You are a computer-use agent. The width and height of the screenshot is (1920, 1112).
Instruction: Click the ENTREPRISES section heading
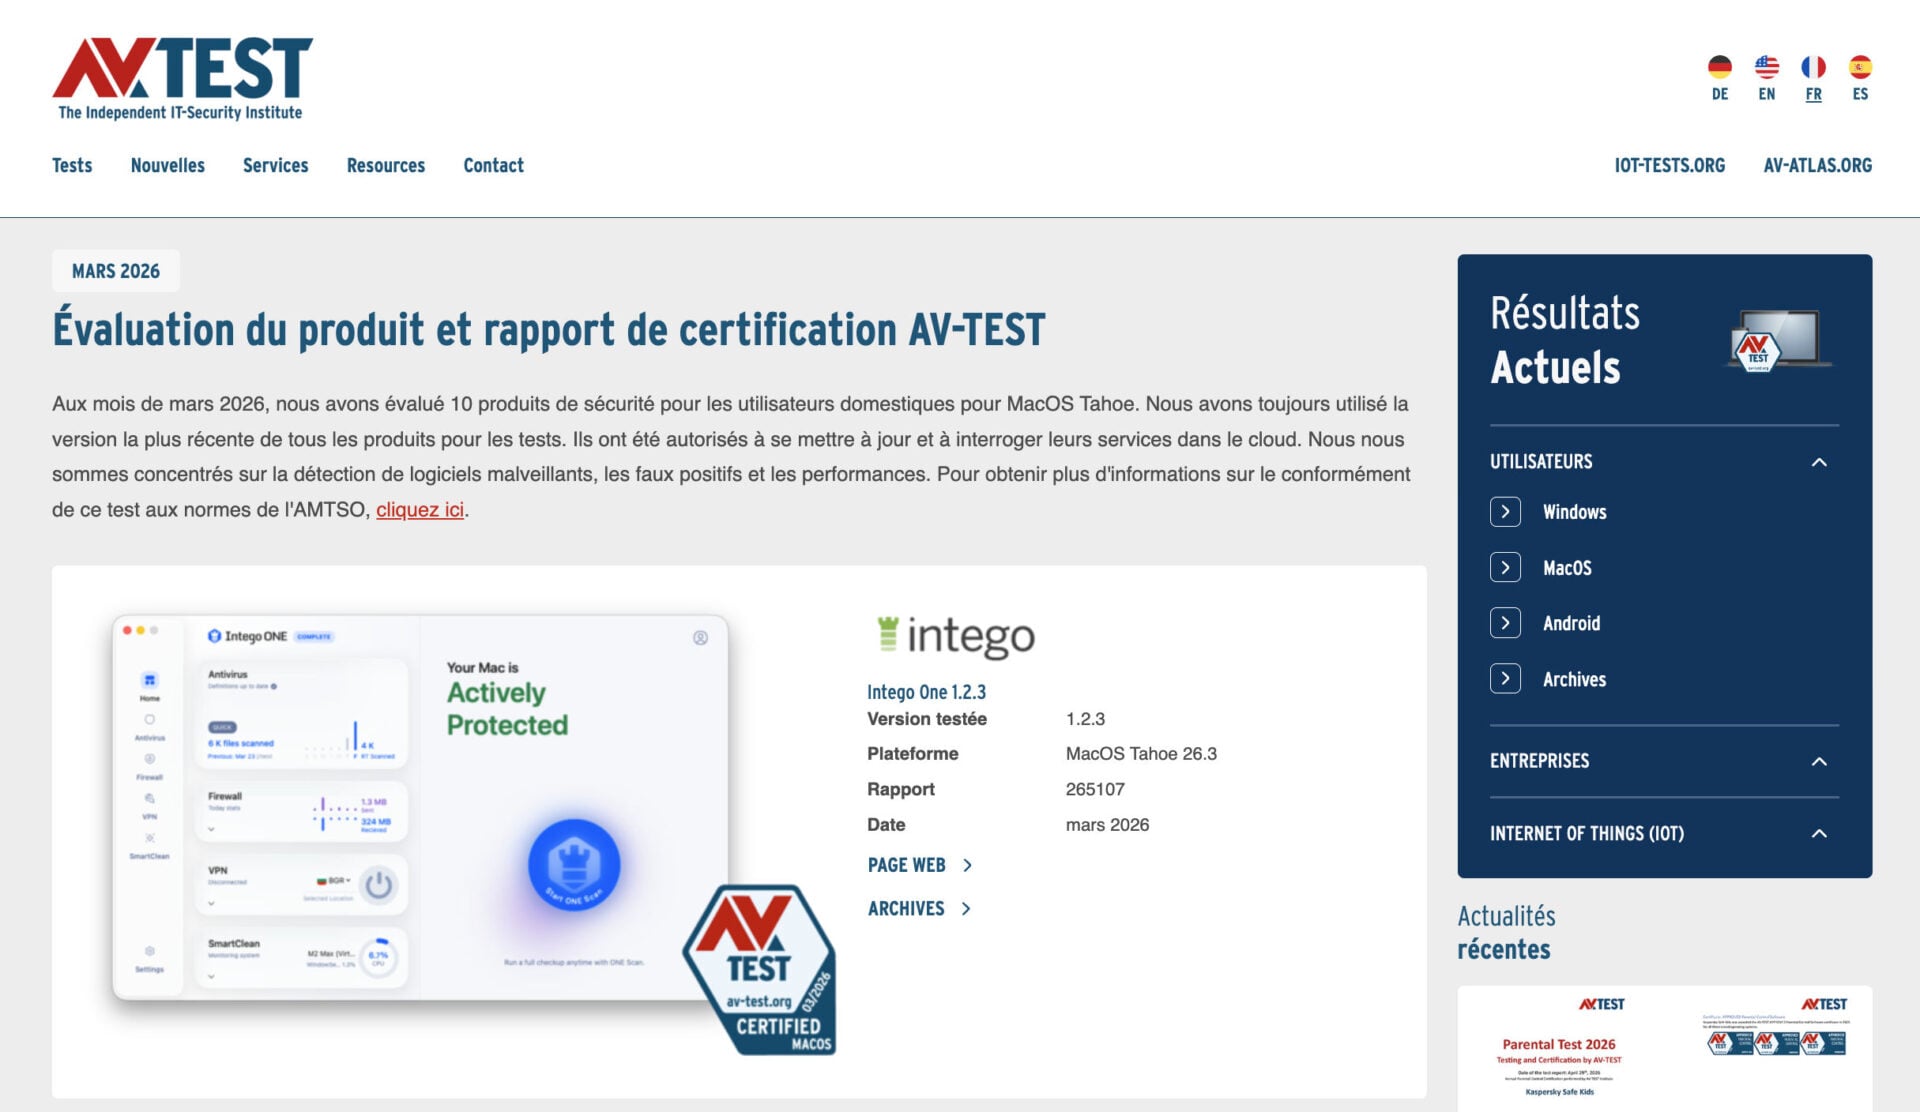(x=1539, y=761)
